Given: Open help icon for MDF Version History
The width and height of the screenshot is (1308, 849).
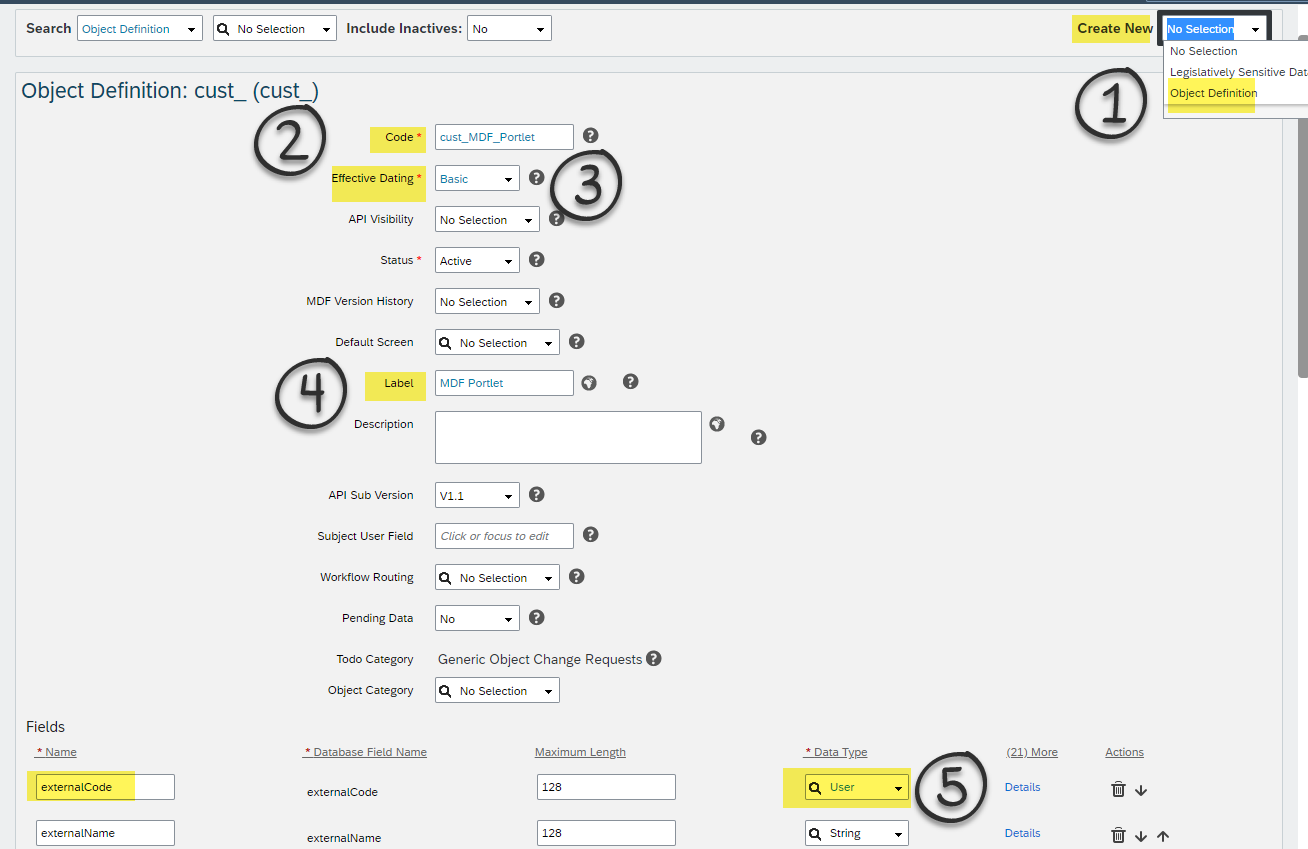Looking at the screenshot, I should [x=557, y=300].
